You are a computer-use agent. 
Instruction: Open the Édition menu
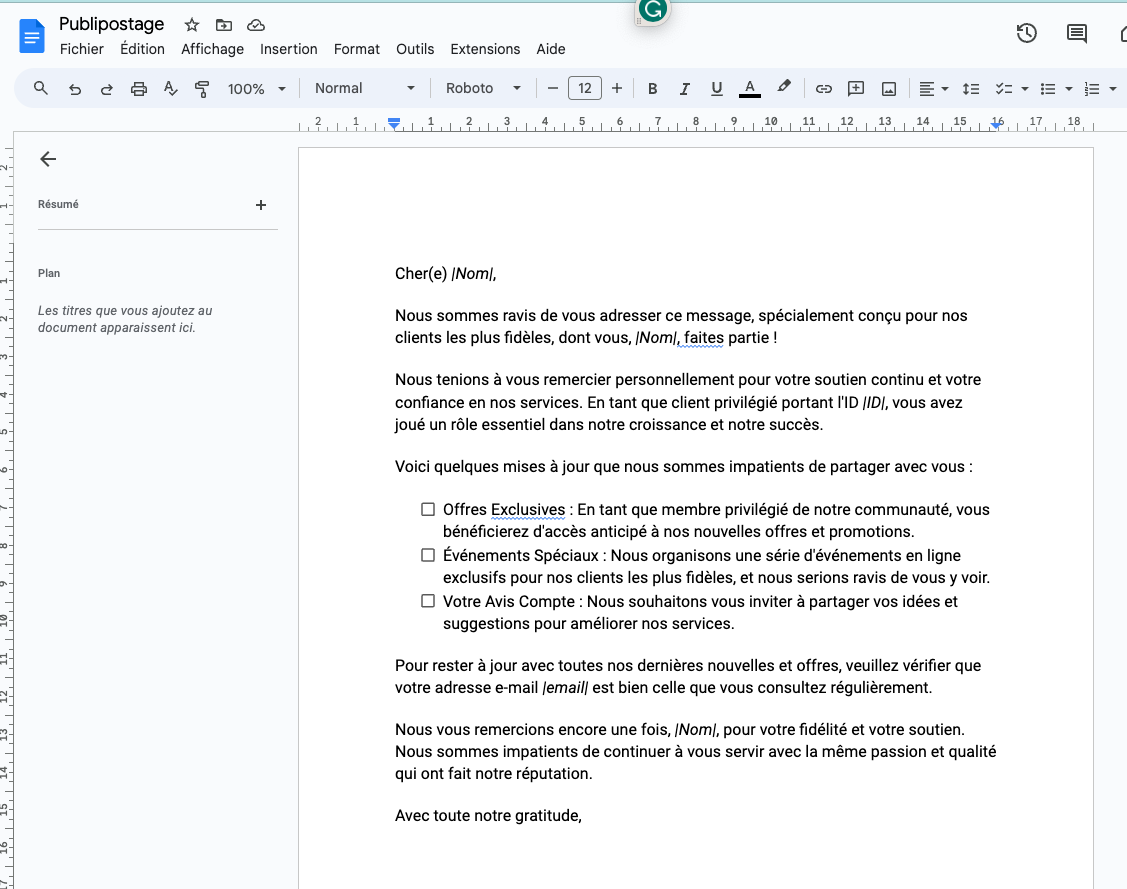coord(142,49)
